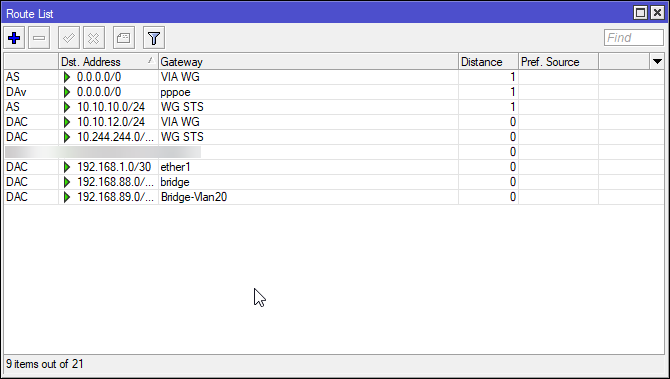The height and width of the screenshot is (379, 670).
Task: Sort by Gateway column header
Action: 308,62
